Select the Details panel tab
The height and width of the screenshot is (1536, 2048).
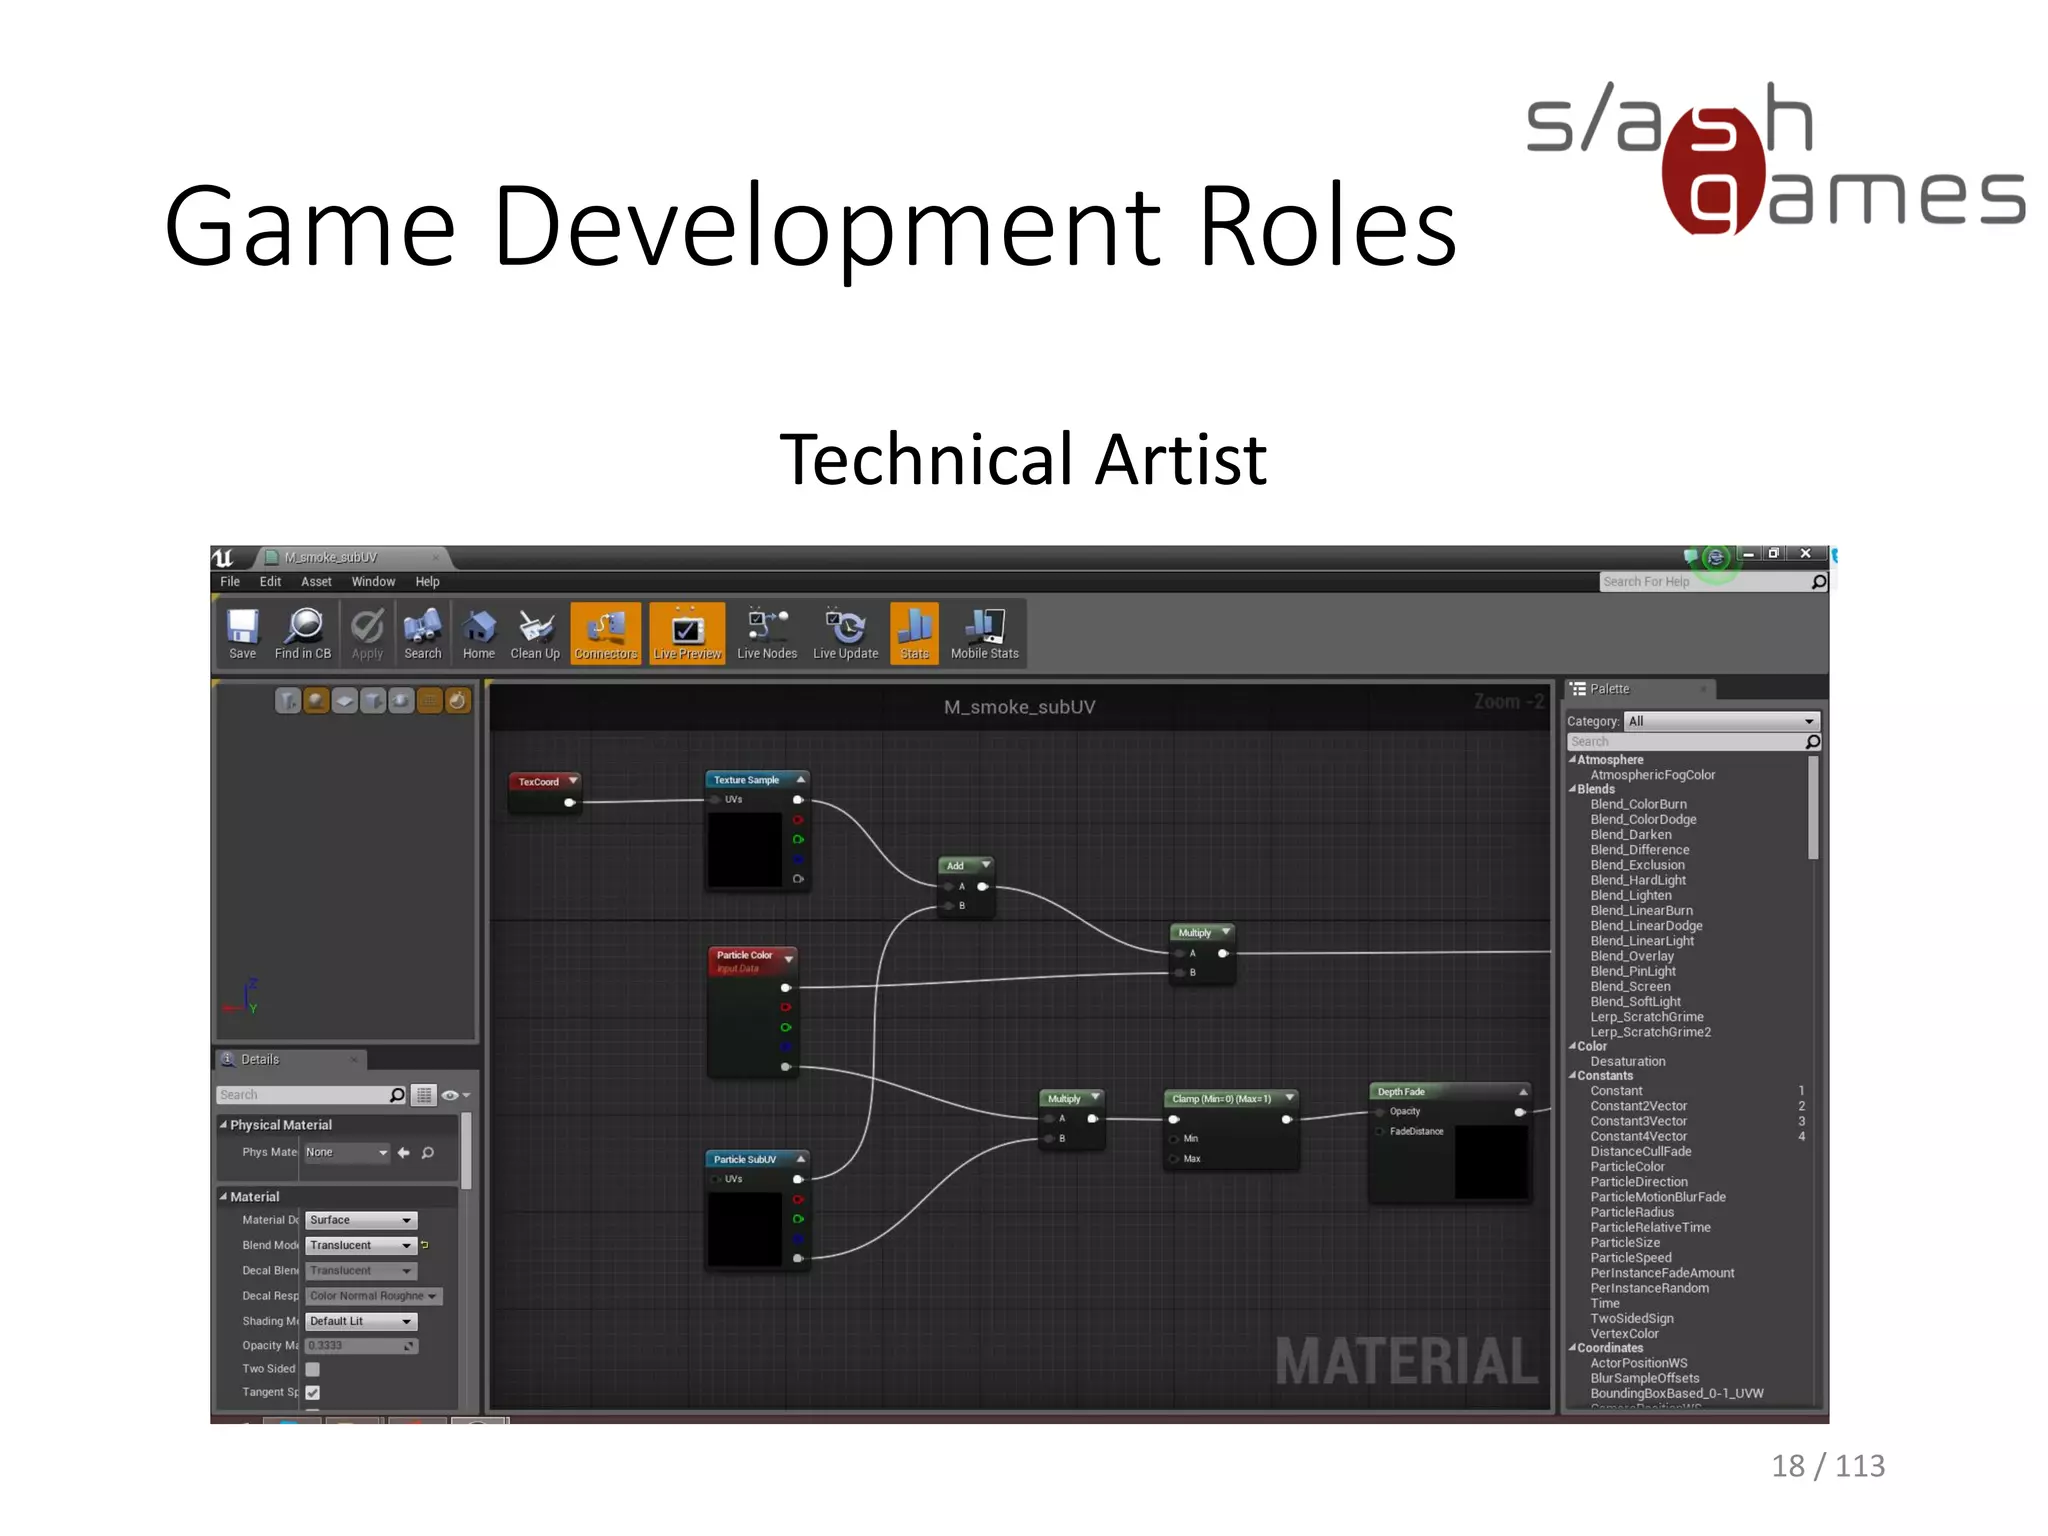[290, 1059]
